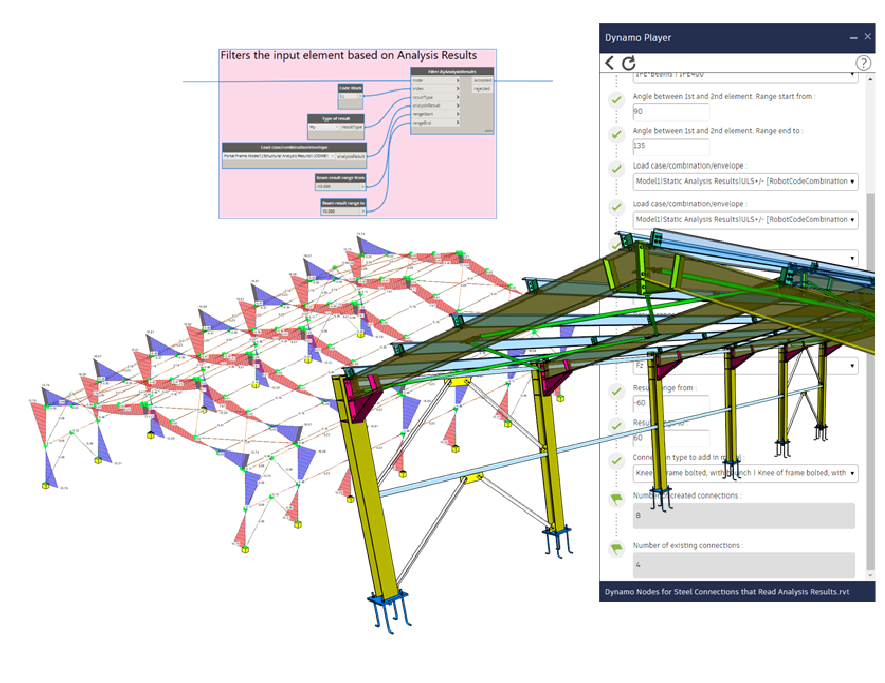885x683 pixels.
Task: Click the refresh icon to rerun the script
Action: (629, 62)
